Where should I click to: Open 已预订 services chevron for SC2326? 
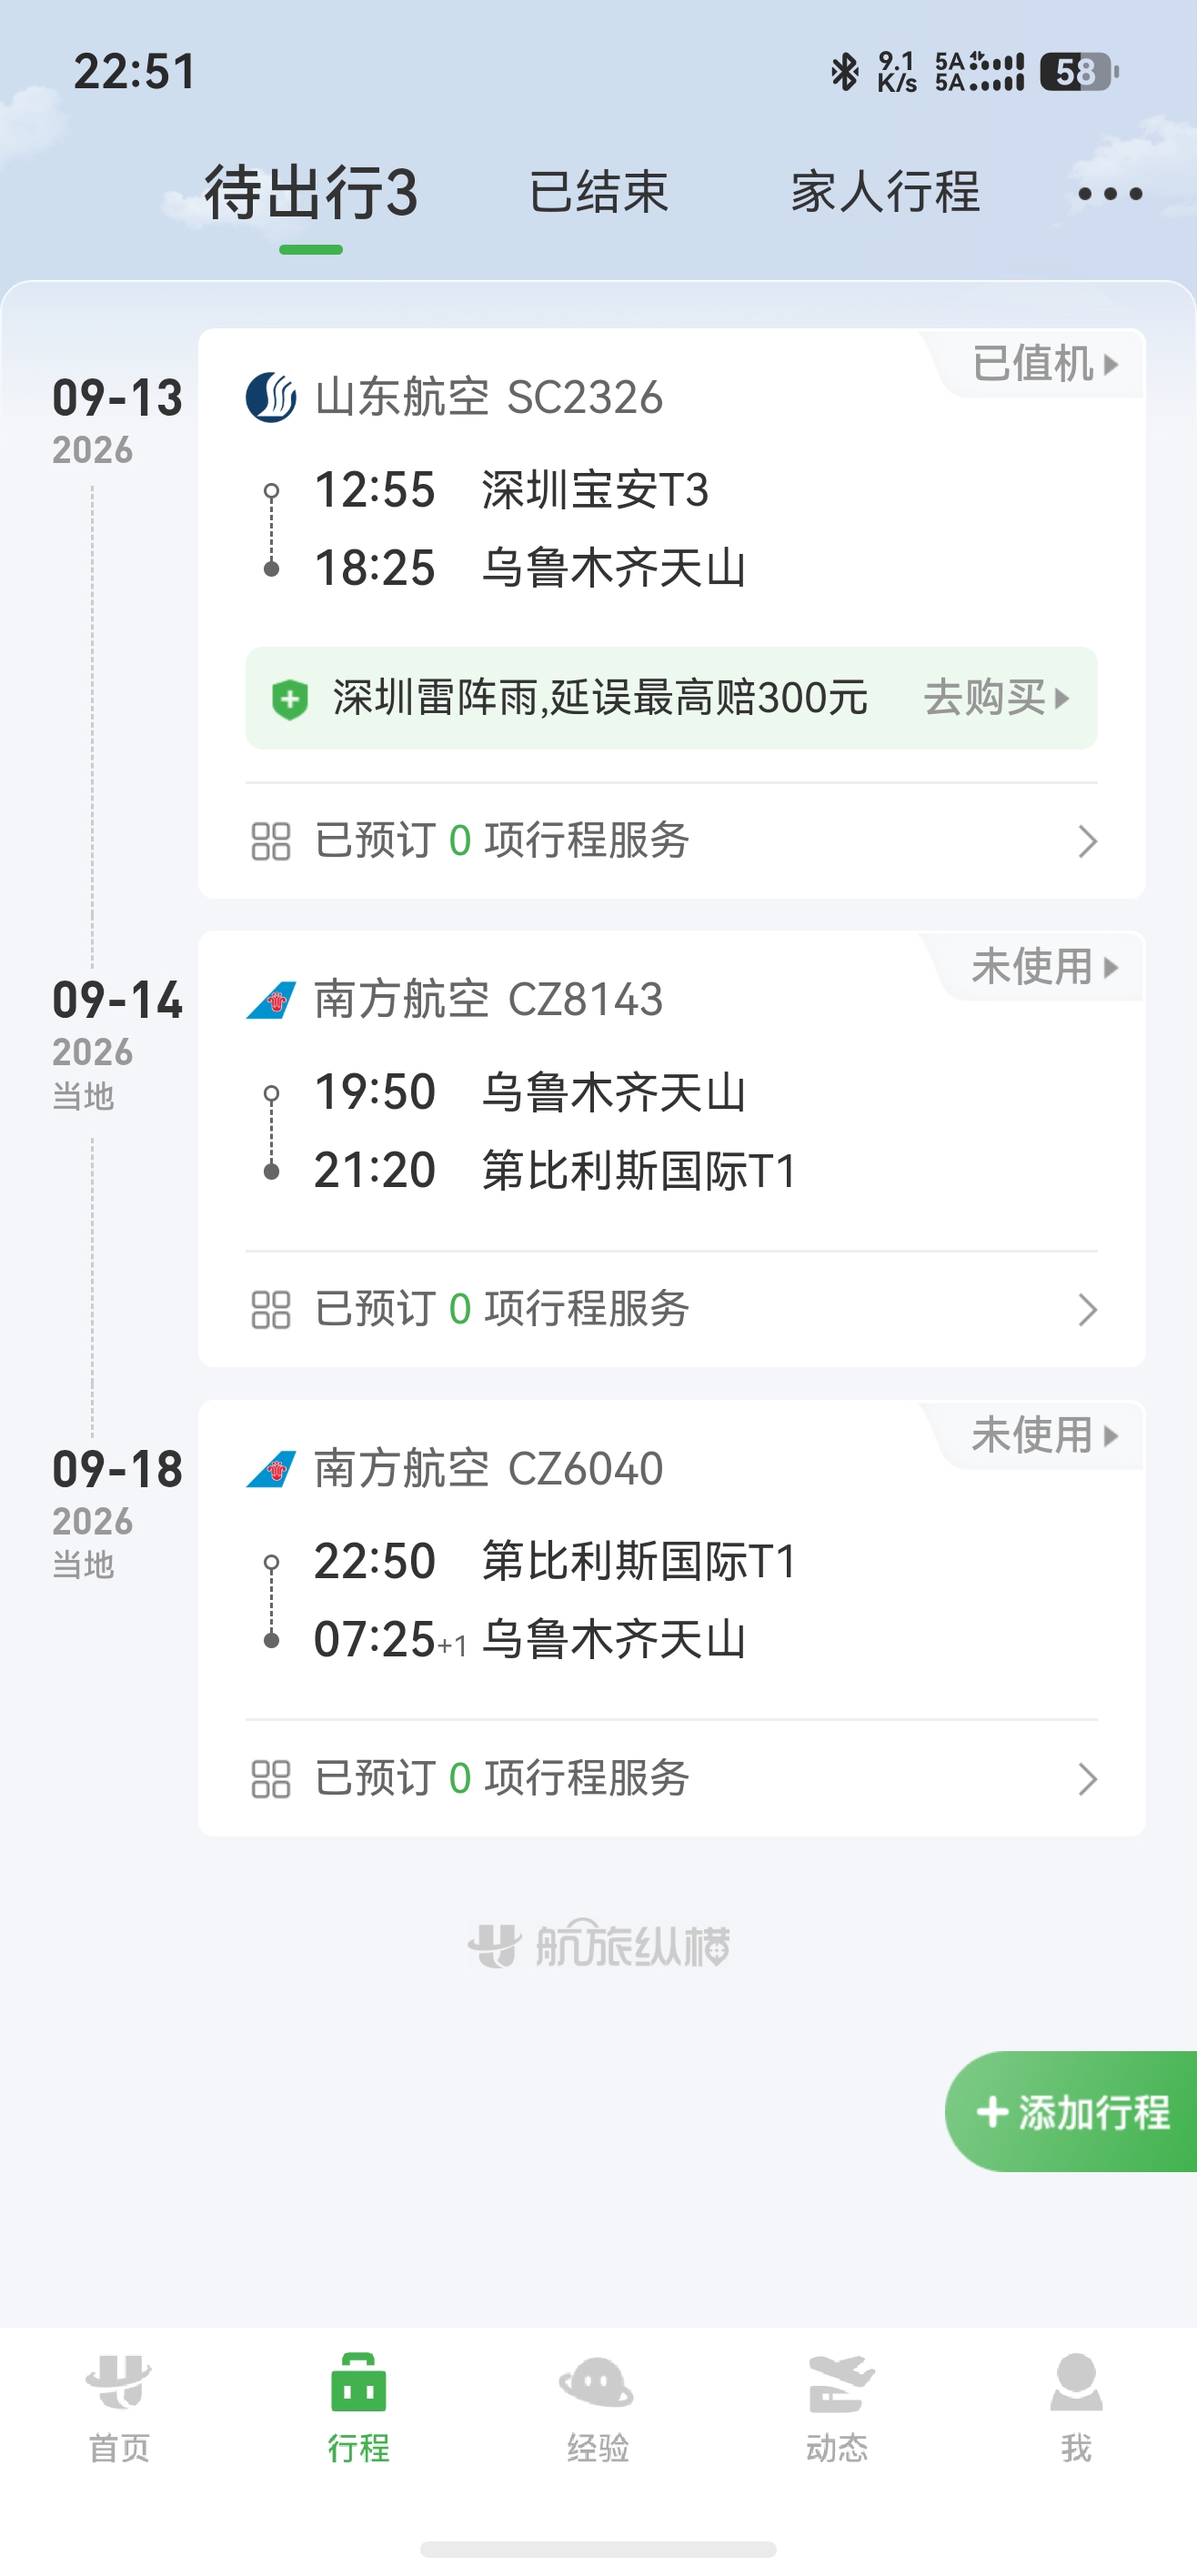point(1087,841)
